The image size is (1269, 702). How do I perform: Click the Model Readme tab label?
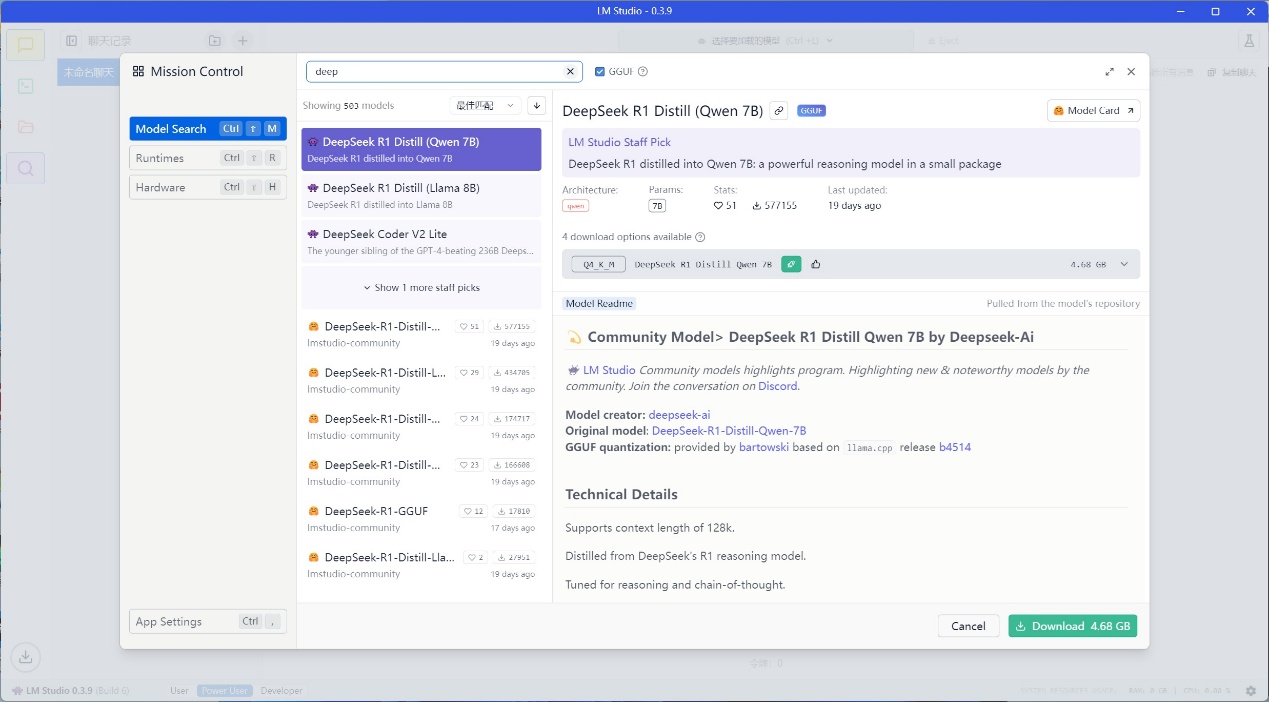coord(599,303)
